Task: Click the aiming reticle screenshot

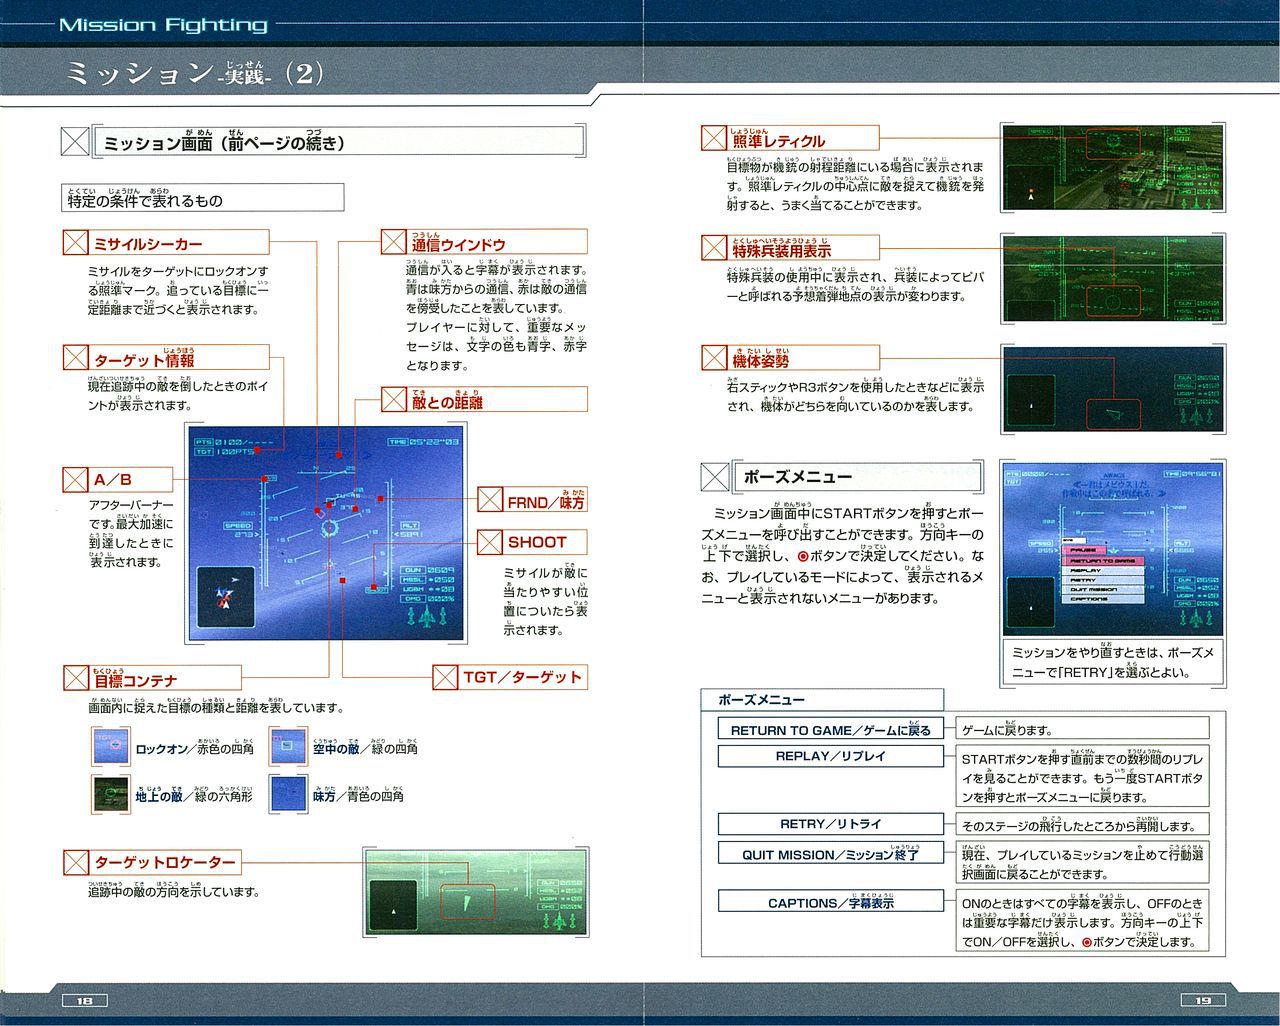Action: pyautogui.click(x=1113, y=169)
